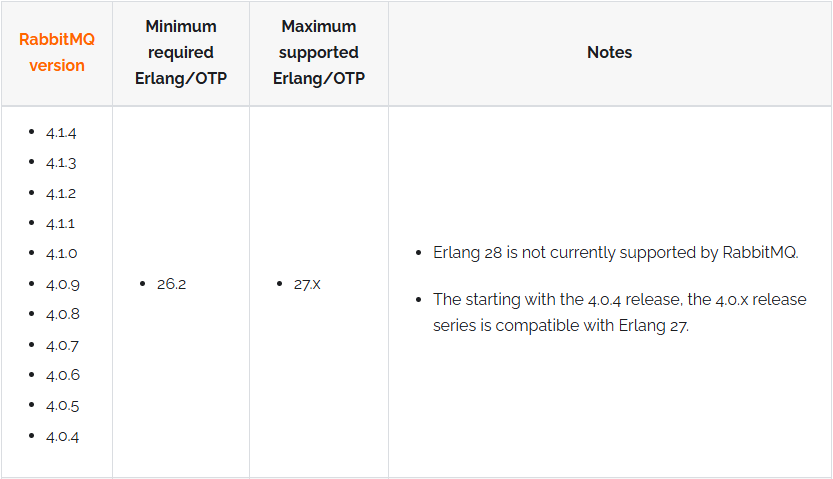Click the Minimum required Erlang/OTP column header

[x=181, y=52]
